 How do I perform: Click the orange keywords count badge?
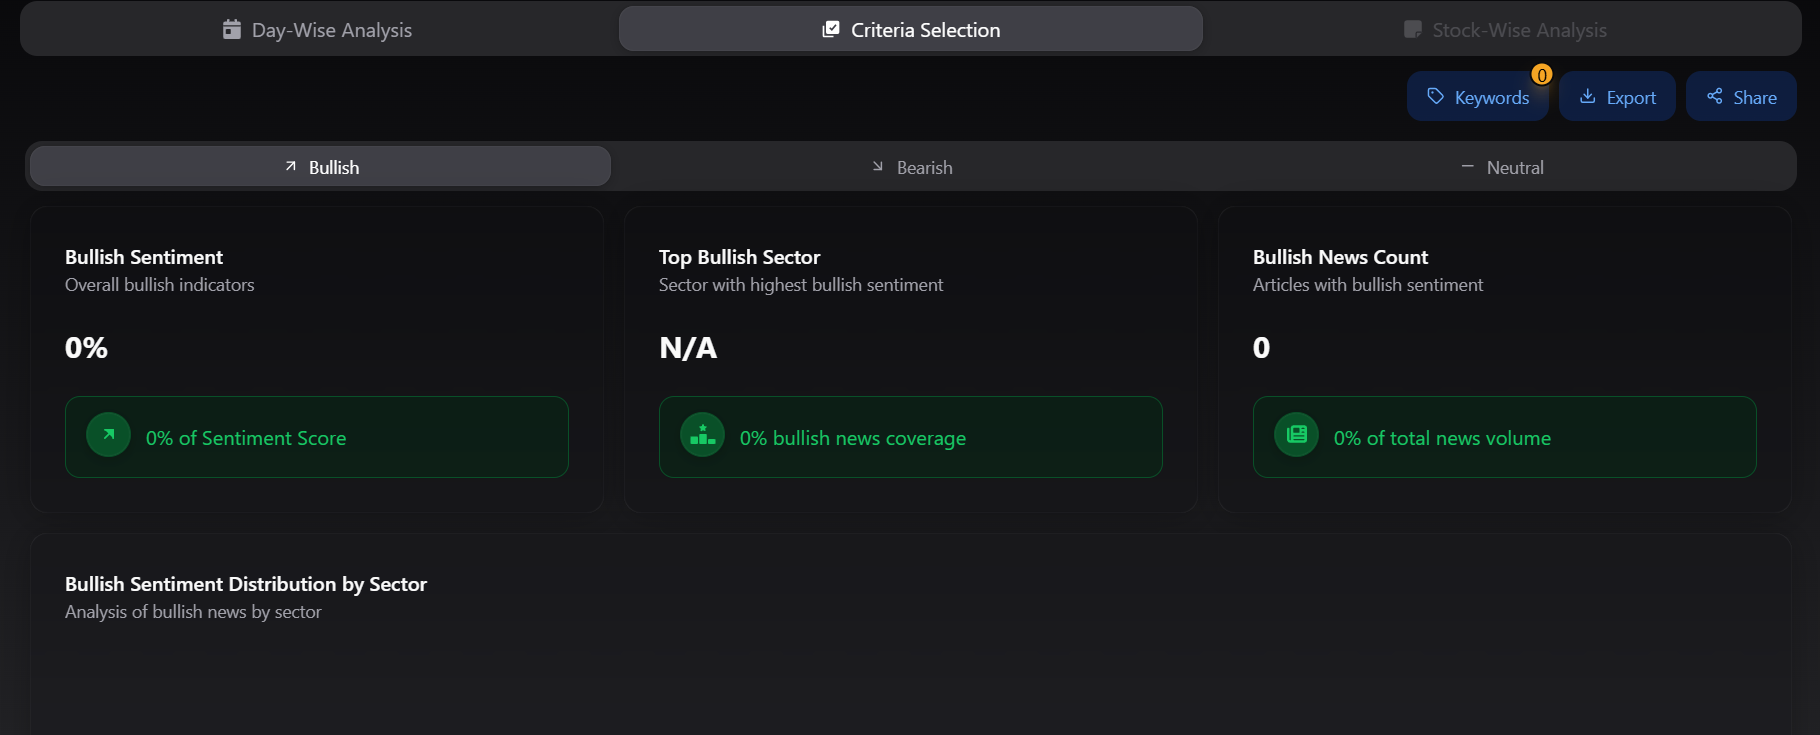tap(1541, 75)
